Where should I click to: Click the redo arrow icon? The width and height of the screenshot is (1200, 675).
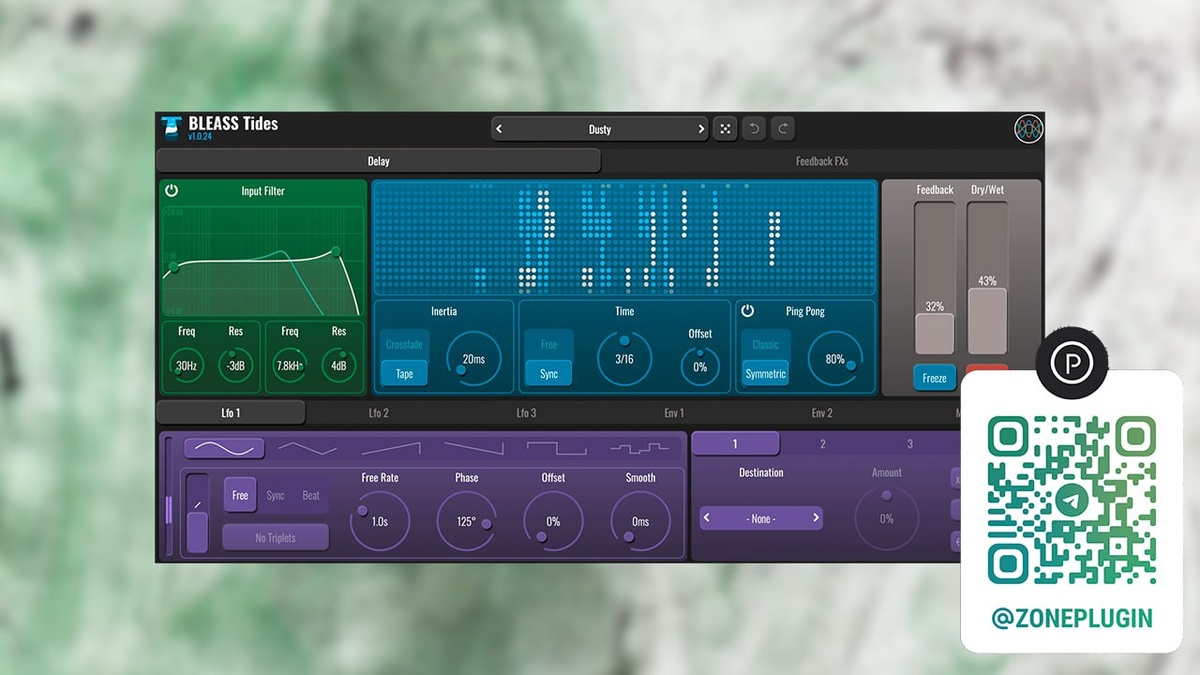pos(784,129)
